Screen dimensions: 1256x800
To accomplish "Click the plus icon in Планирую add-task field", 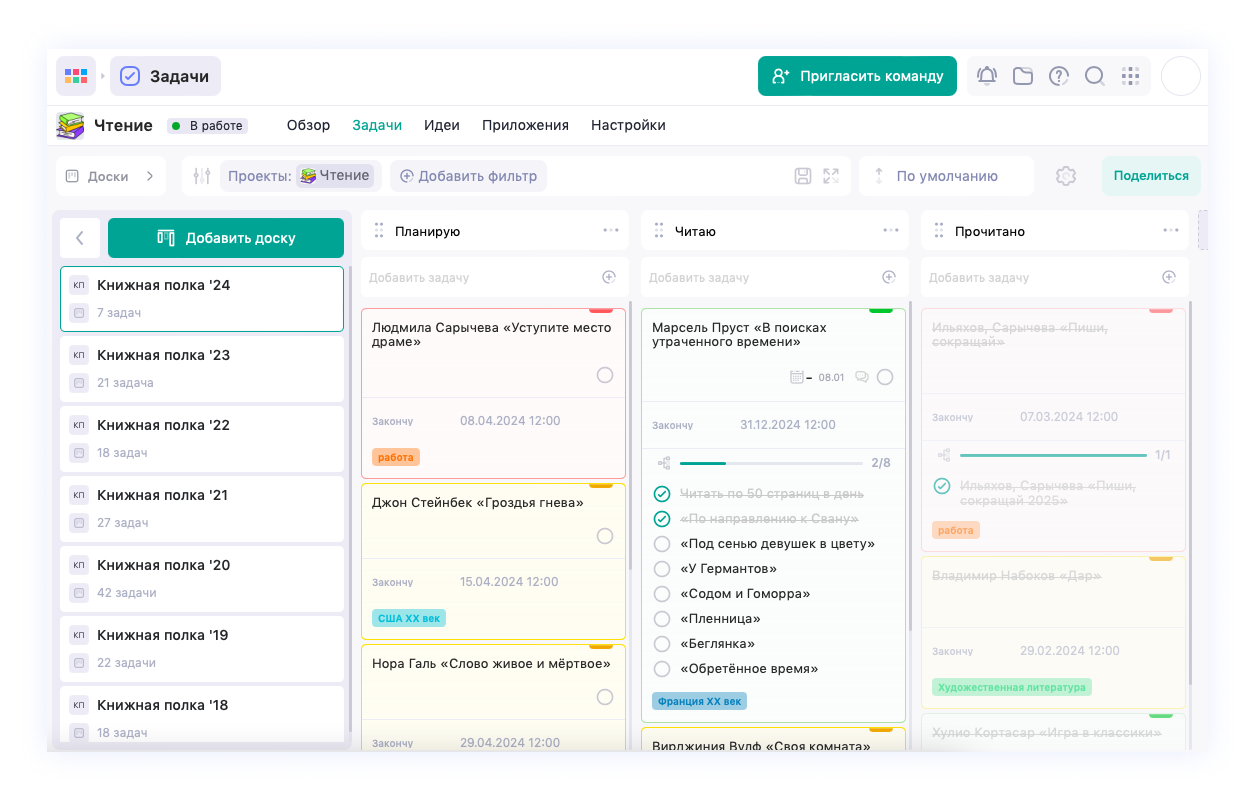I will (x=609, y=277).
